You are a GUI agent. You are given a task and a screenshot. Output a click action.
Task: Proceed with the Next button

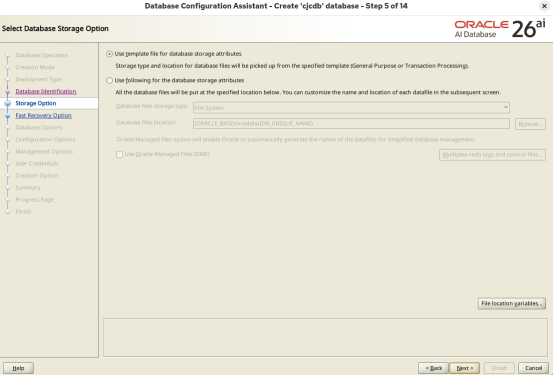(464, 368)
